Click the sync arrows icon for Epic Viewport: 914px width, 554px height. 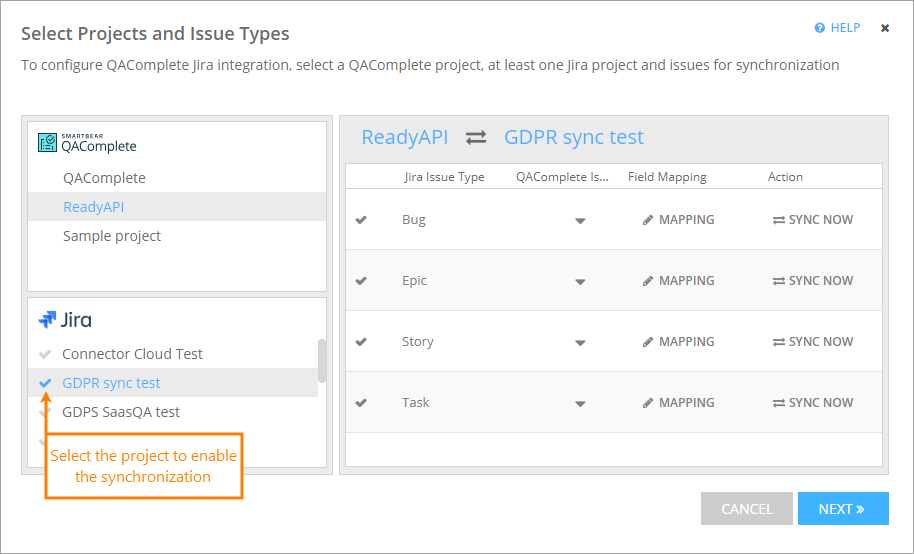778,281
